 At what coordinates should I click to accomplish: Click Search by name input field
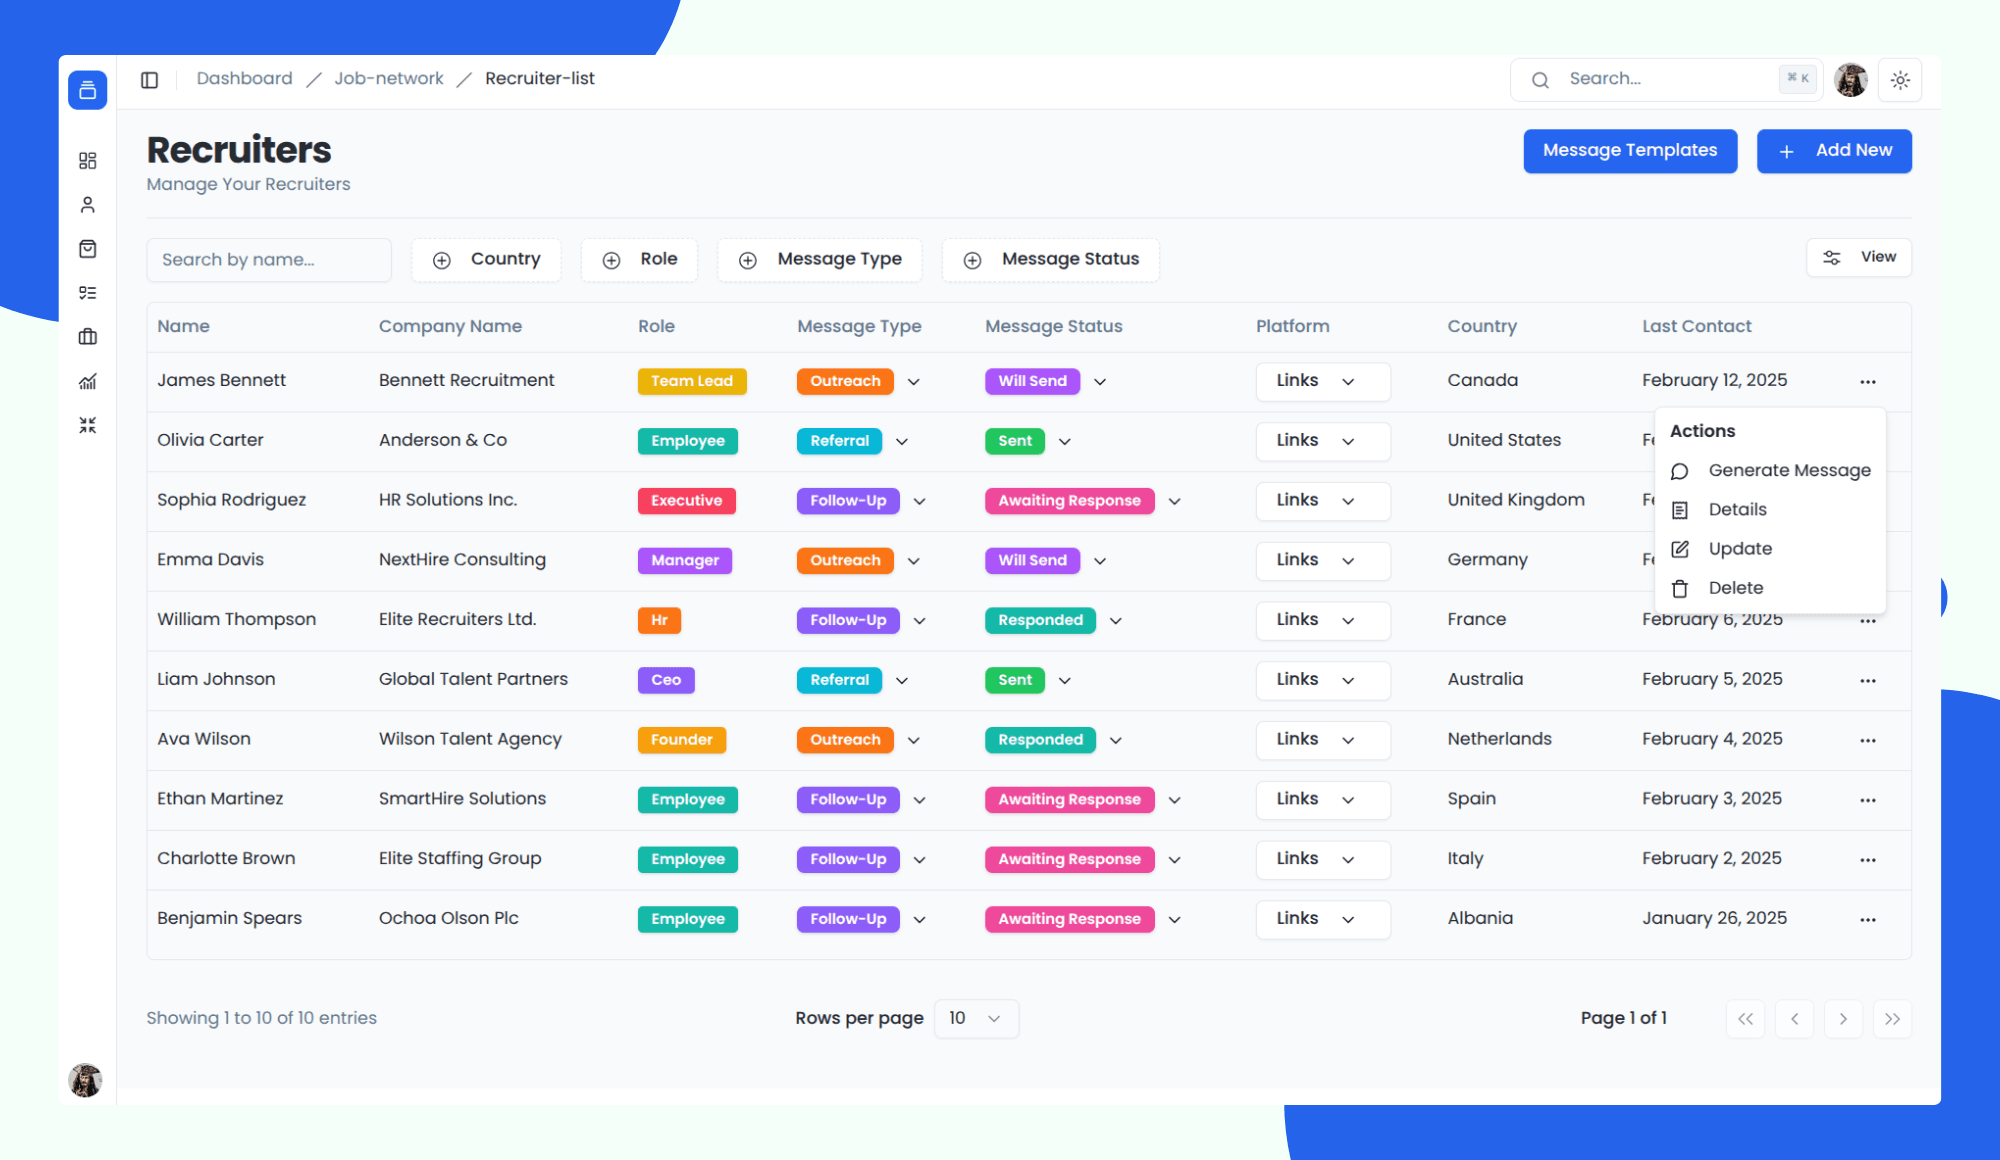[268, 257]
